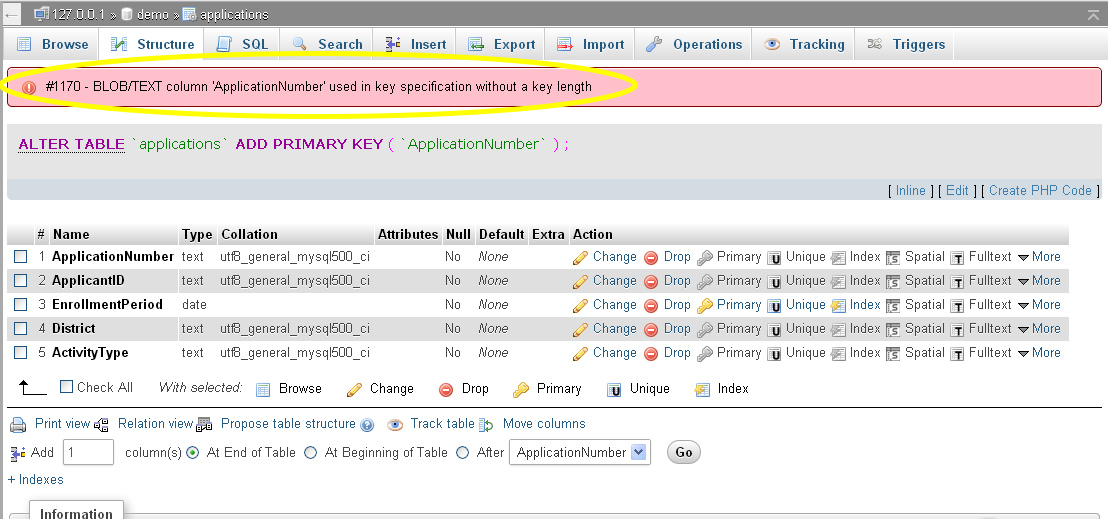Click the Index icon for EnrollmentPeriod row
The image size is (1108, 519).
(838, 306)
